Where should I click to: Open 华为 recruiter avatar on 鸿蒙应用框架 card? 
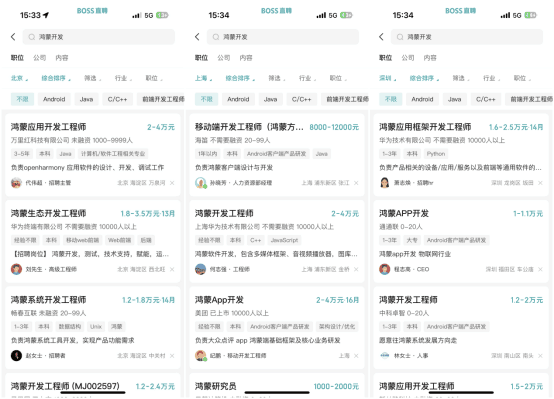(385, 183)
